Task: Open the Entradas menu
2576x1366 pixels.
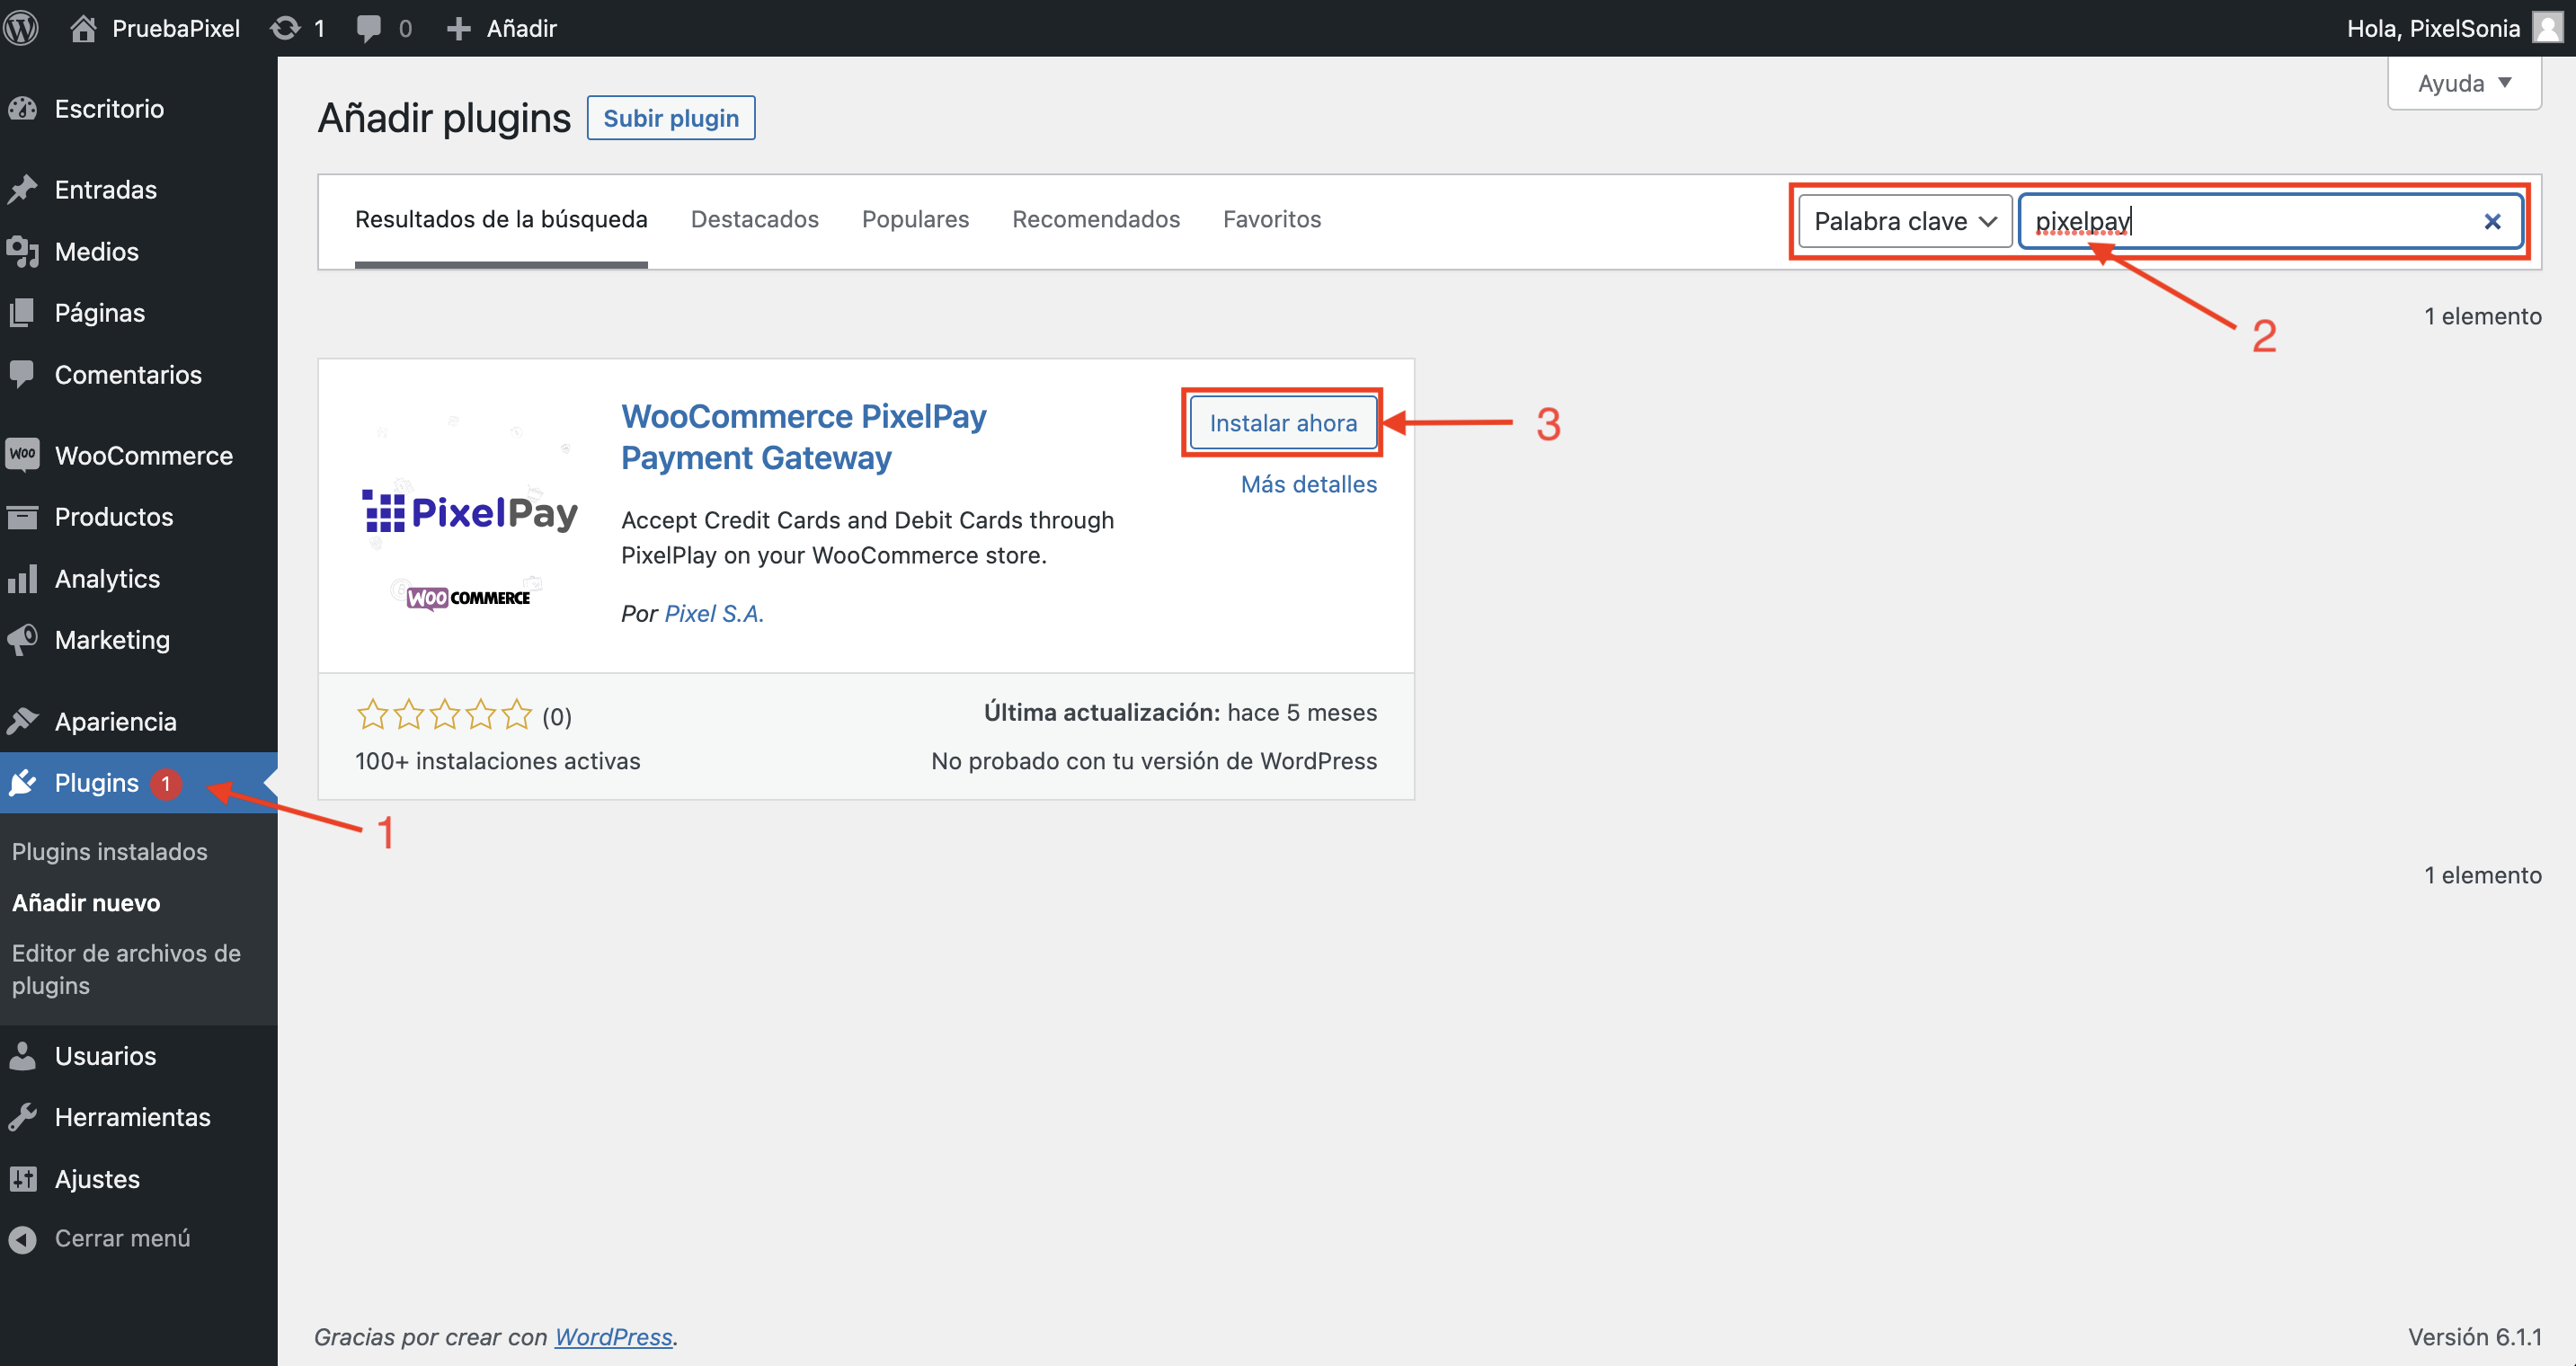Action: (105, 189)
